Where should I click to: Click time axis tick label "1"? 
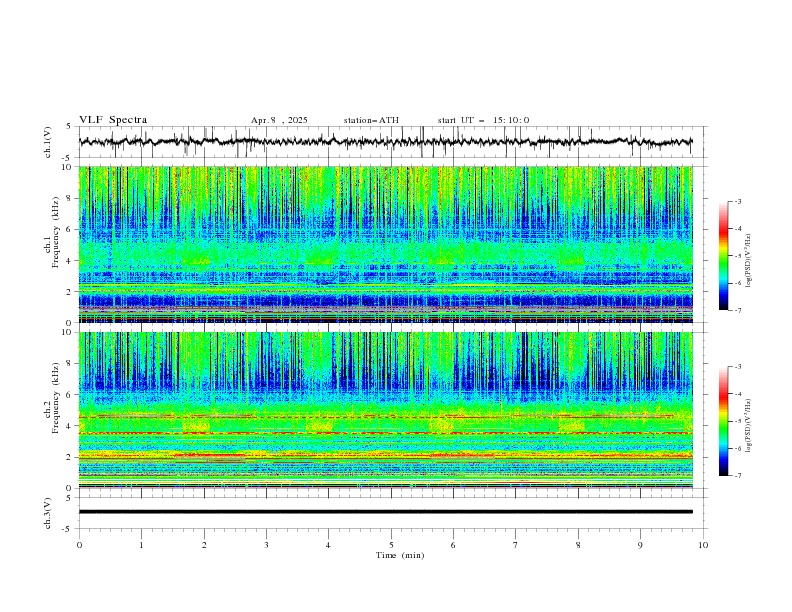[141, 545]
